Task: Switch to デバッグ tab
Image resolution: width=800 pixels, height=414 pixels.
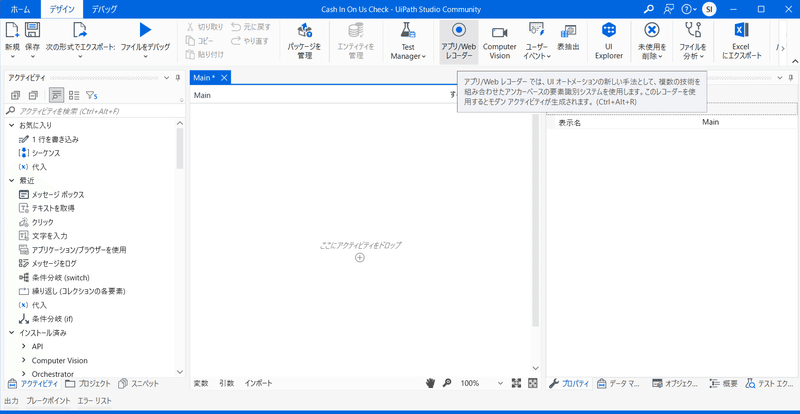Action: point(105,9)
